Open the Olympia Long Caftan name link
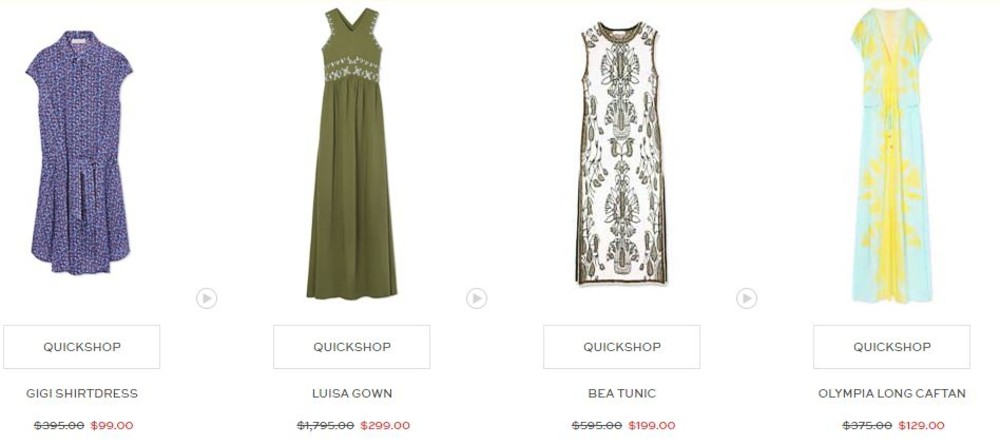Image resolution: width=1000 pixels, height=445 pixels. [x=892, y=393]
